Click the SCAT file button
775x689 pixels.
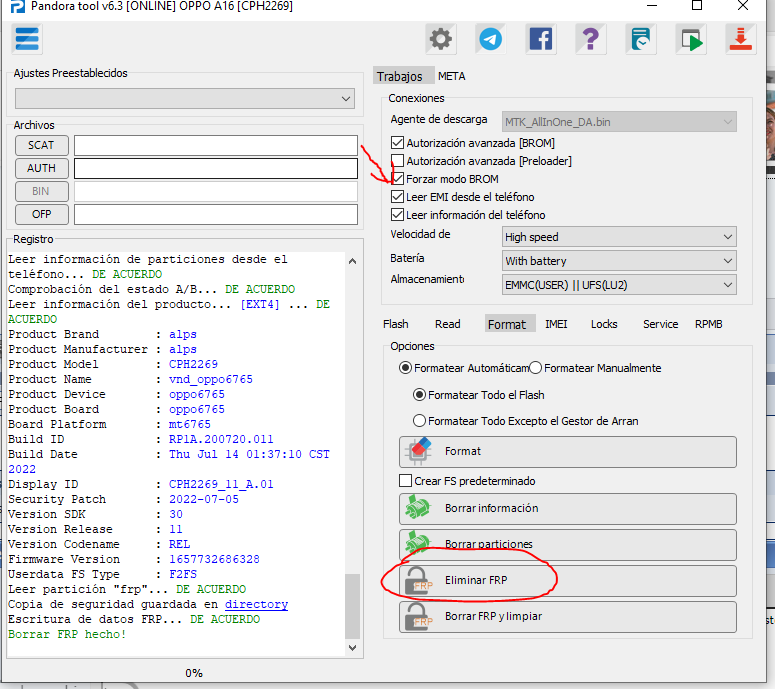(42, 145)
